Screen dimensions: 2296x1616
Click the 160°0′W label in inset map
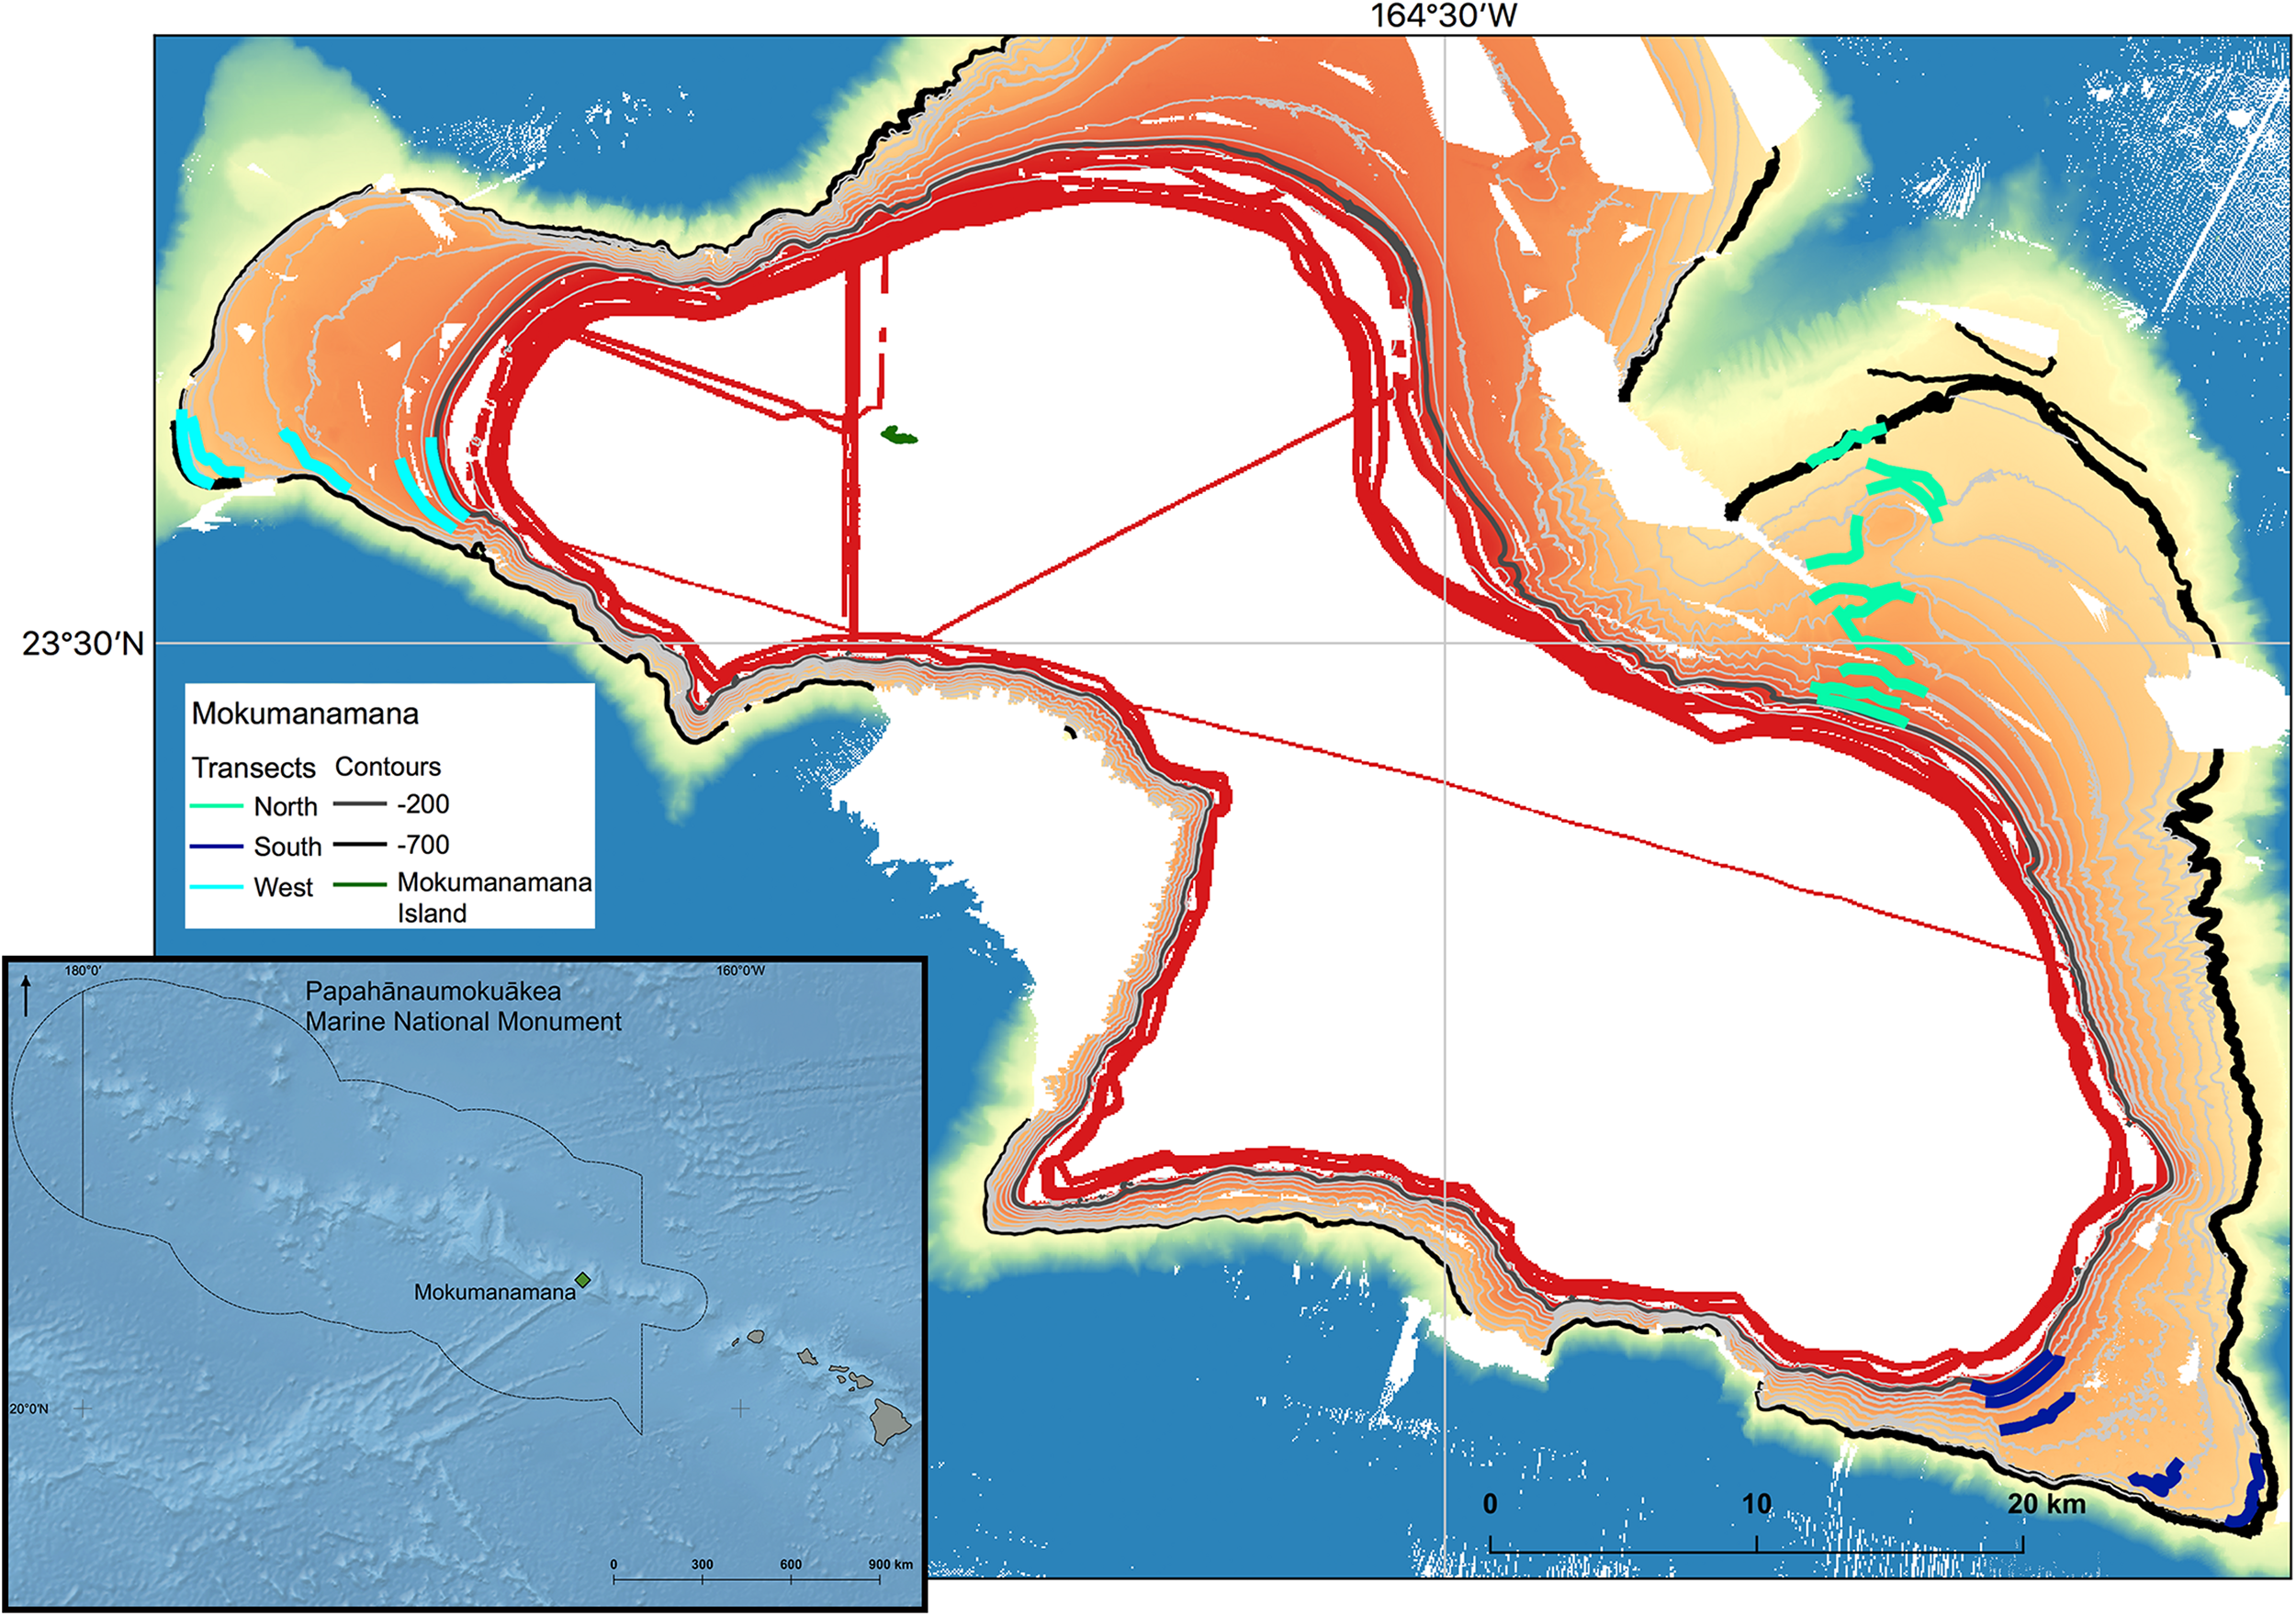point(740,970)
